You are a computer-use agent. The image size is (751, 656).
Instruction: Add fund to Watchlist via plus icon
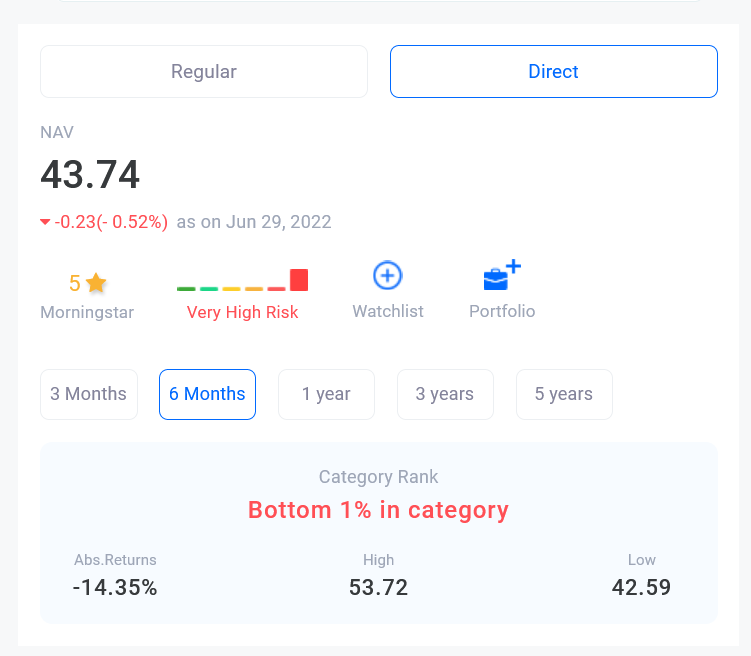tap(387, 275)
